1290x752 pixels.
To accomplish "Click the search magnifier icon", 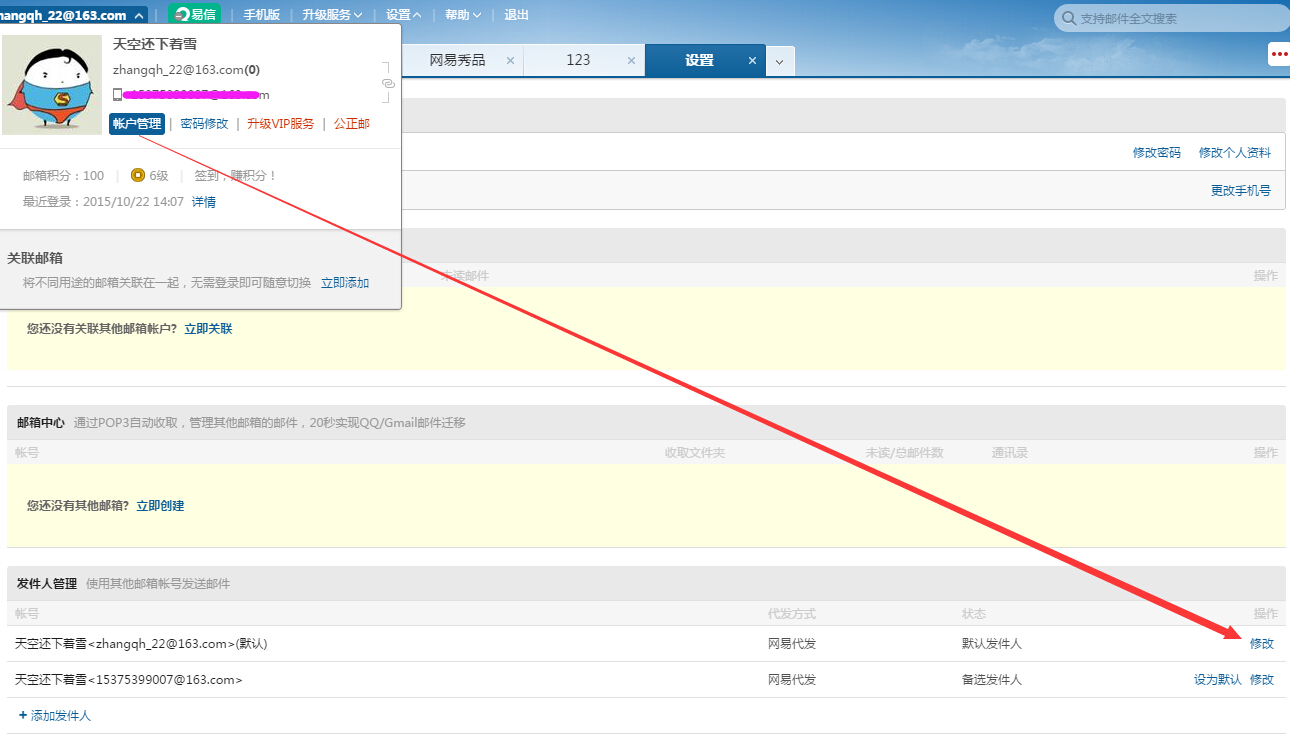I will 1069,18.
